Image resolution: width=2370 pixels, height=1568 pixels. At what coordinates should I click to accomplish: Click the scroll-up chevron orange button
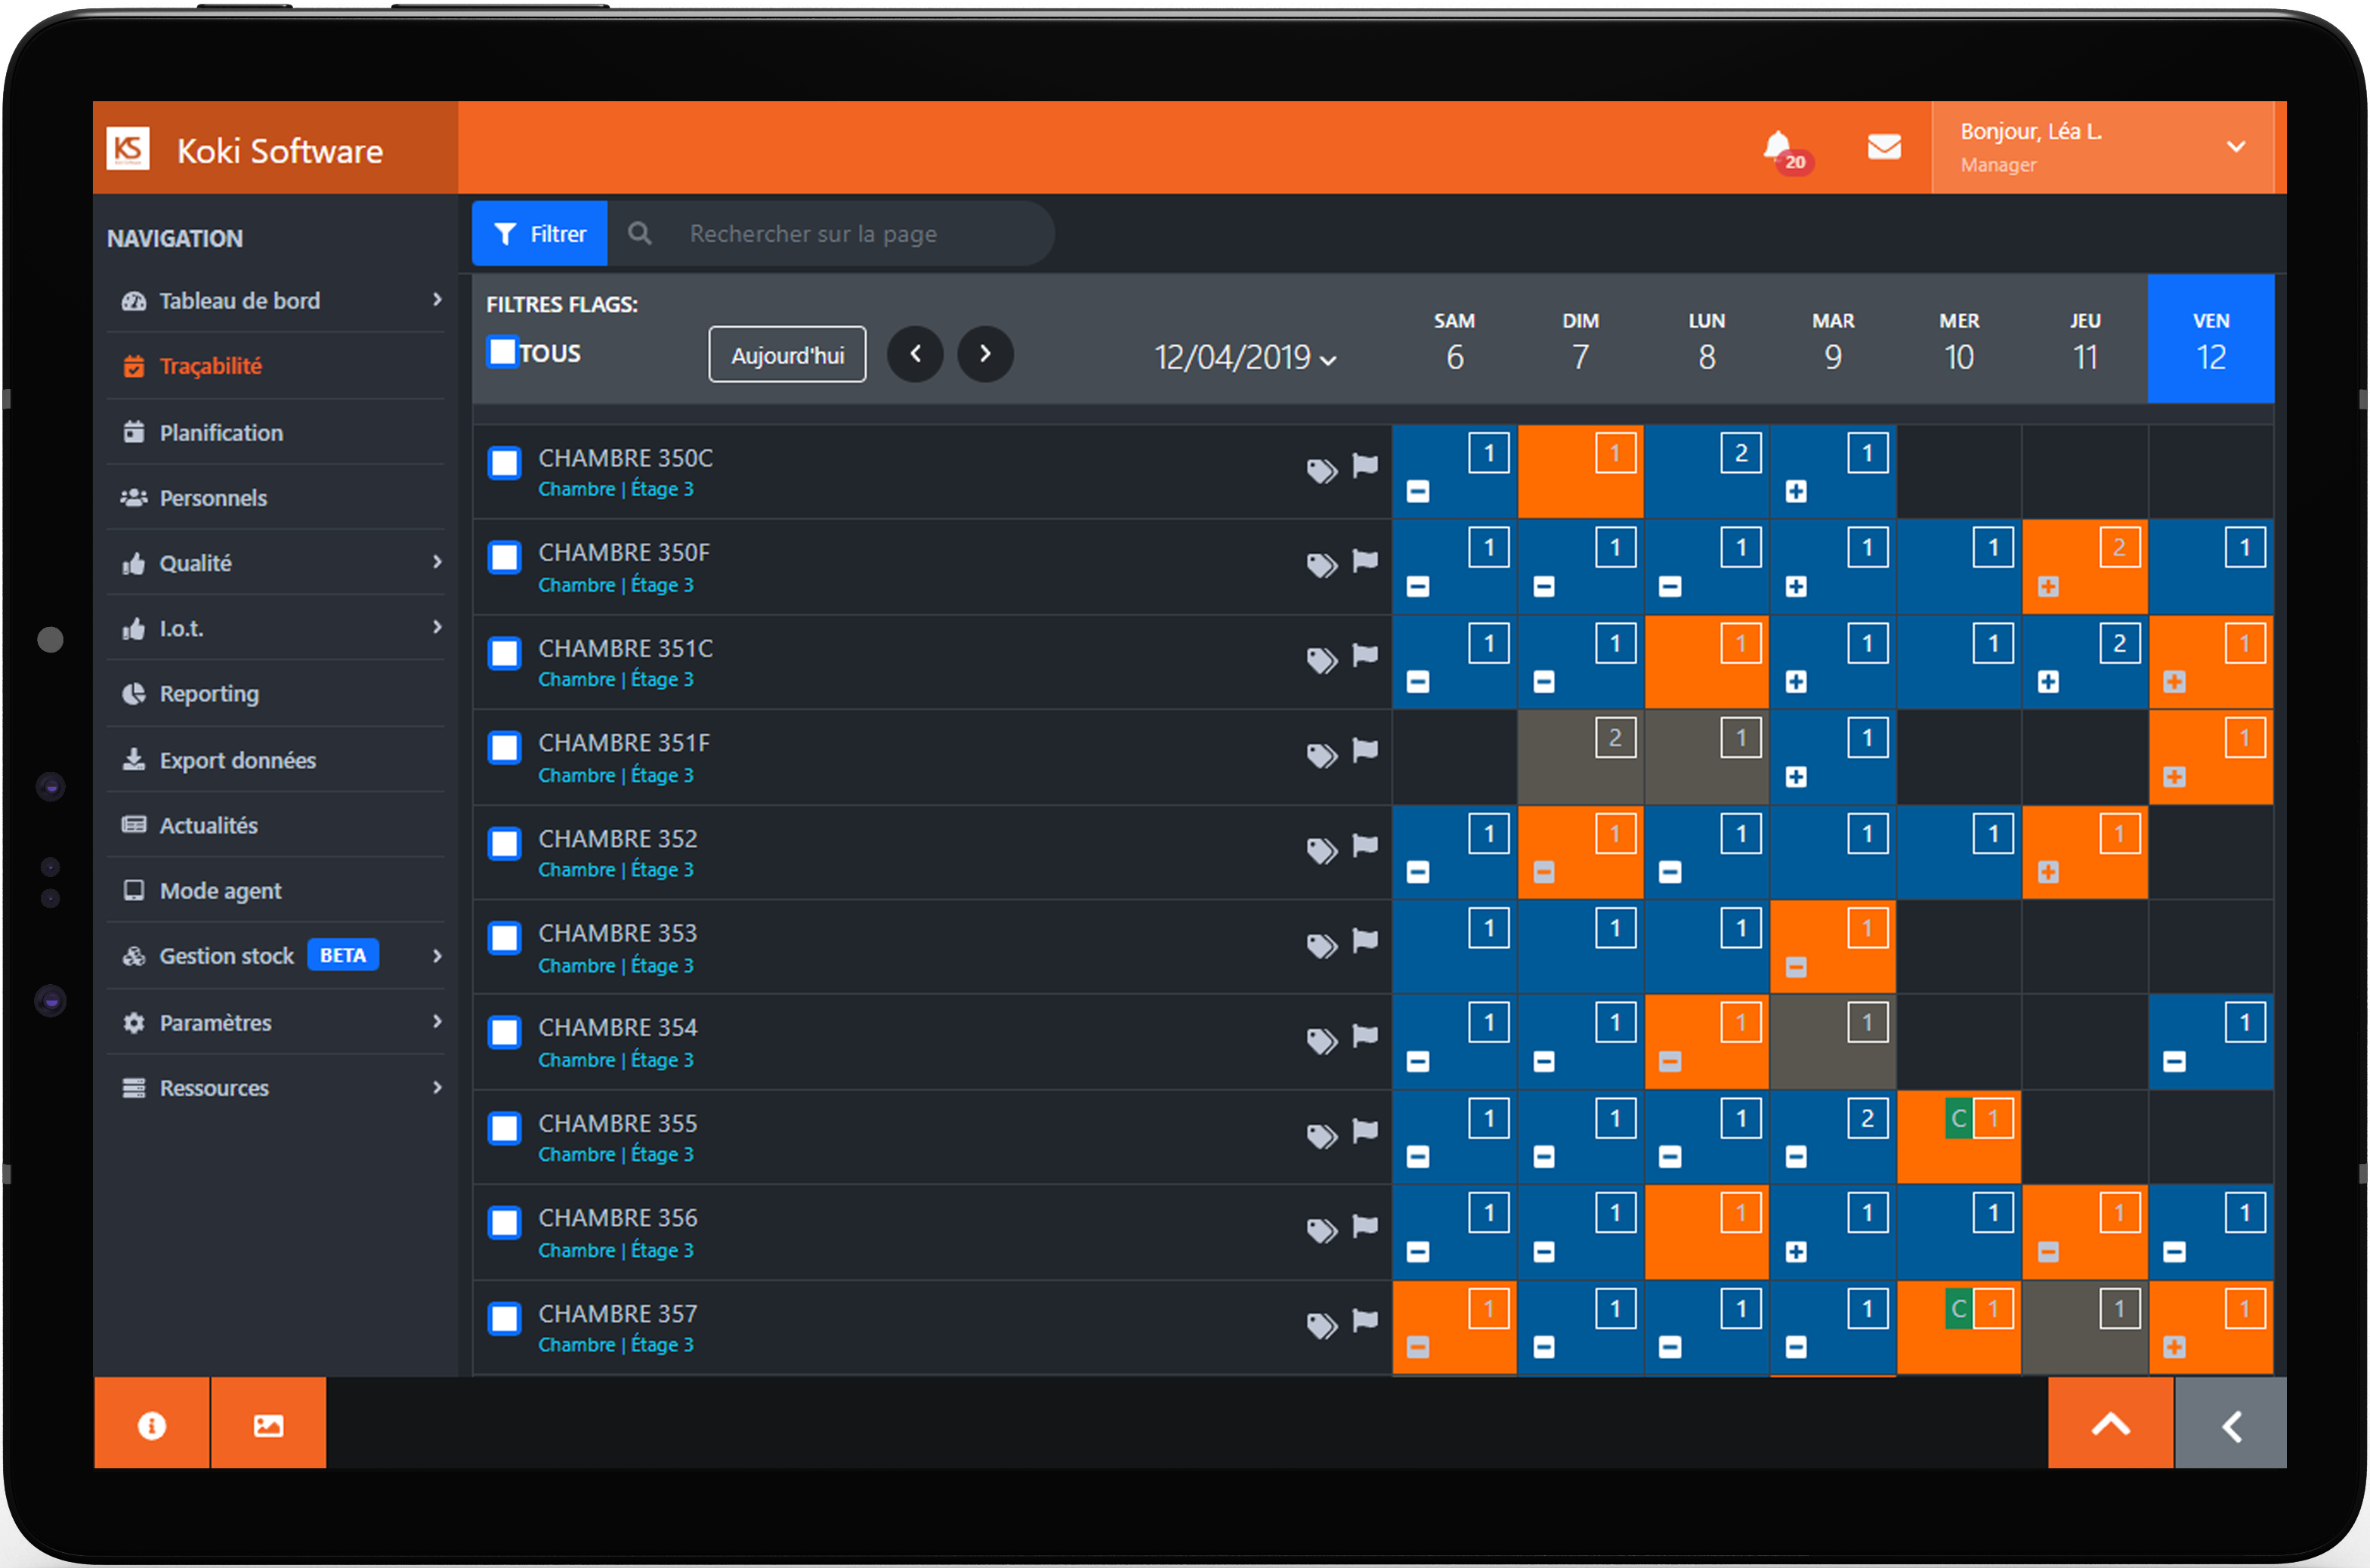pos(2110,1424)
